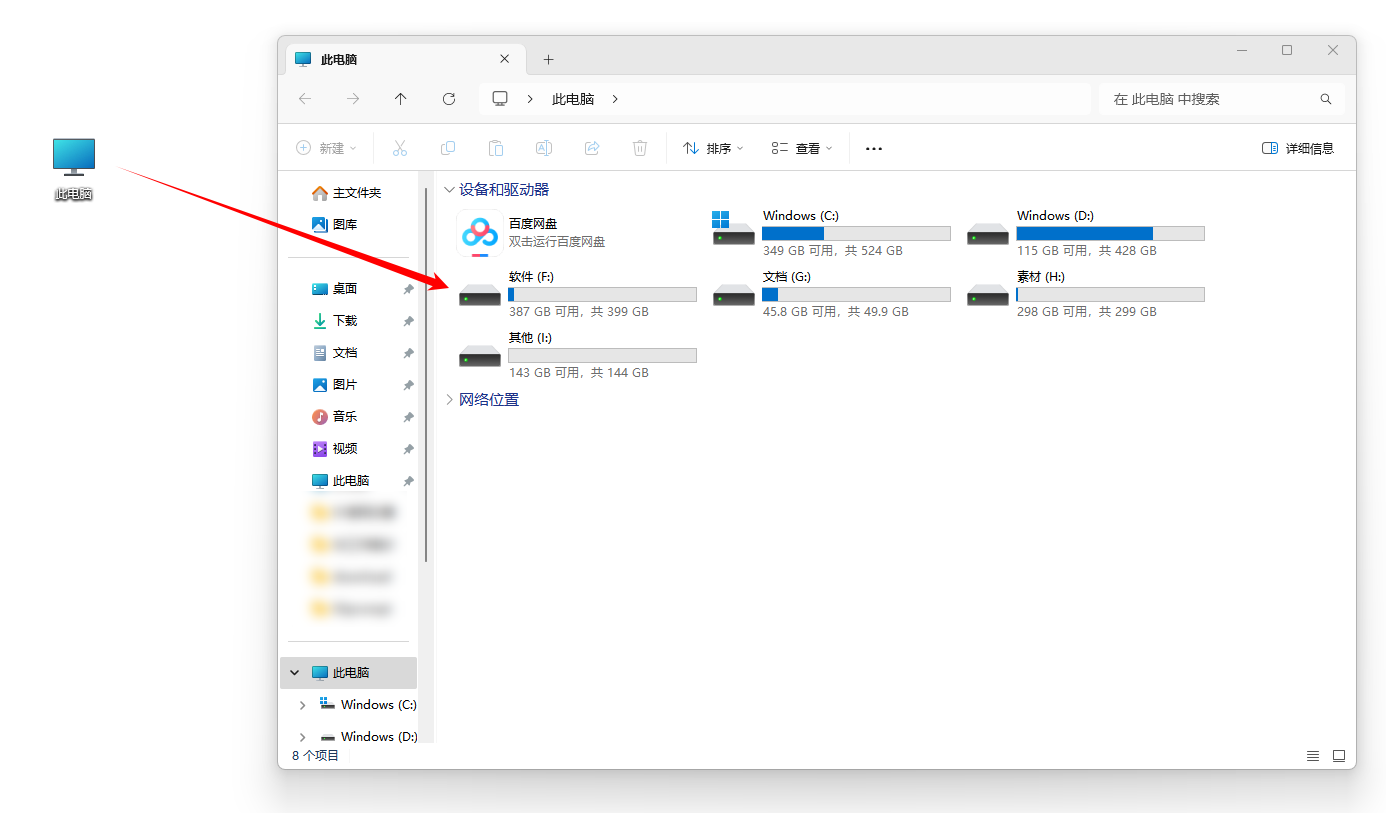Screen dimensions: 1386x813
Task: Click the navigation pane vertical scrollbar
Action: coord(426,375)
